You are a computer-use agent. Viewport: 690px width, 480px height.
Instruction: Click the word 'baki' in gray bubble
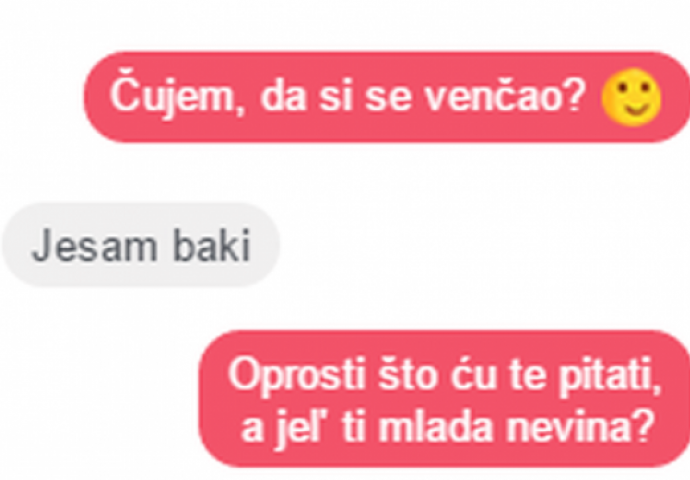click(212, 245)
